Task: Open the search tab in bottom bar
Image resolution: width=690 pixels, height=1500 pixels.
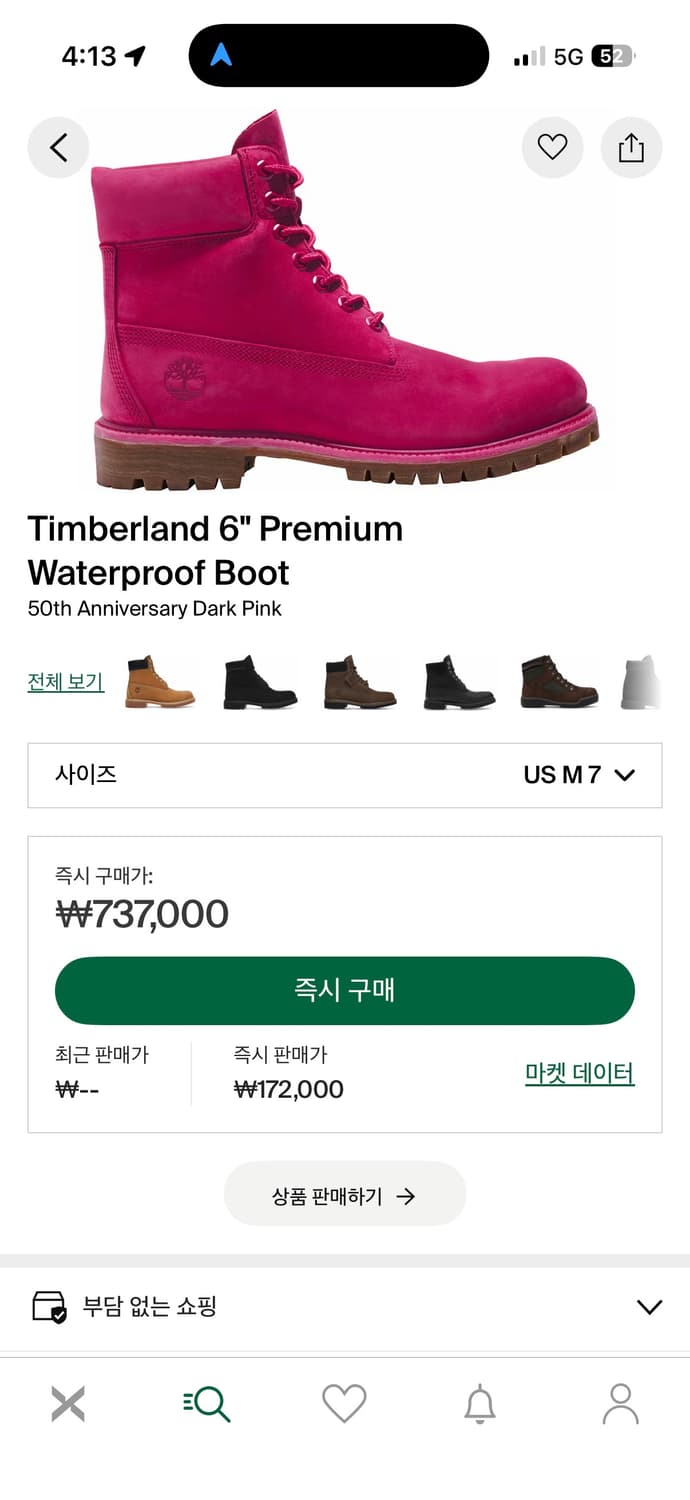Action: [208, 1404]
